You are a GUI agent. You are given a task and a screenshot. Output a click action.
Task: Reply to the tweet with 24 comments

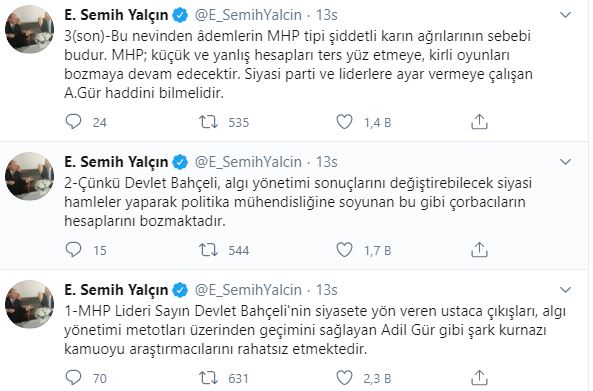point(73,122)
